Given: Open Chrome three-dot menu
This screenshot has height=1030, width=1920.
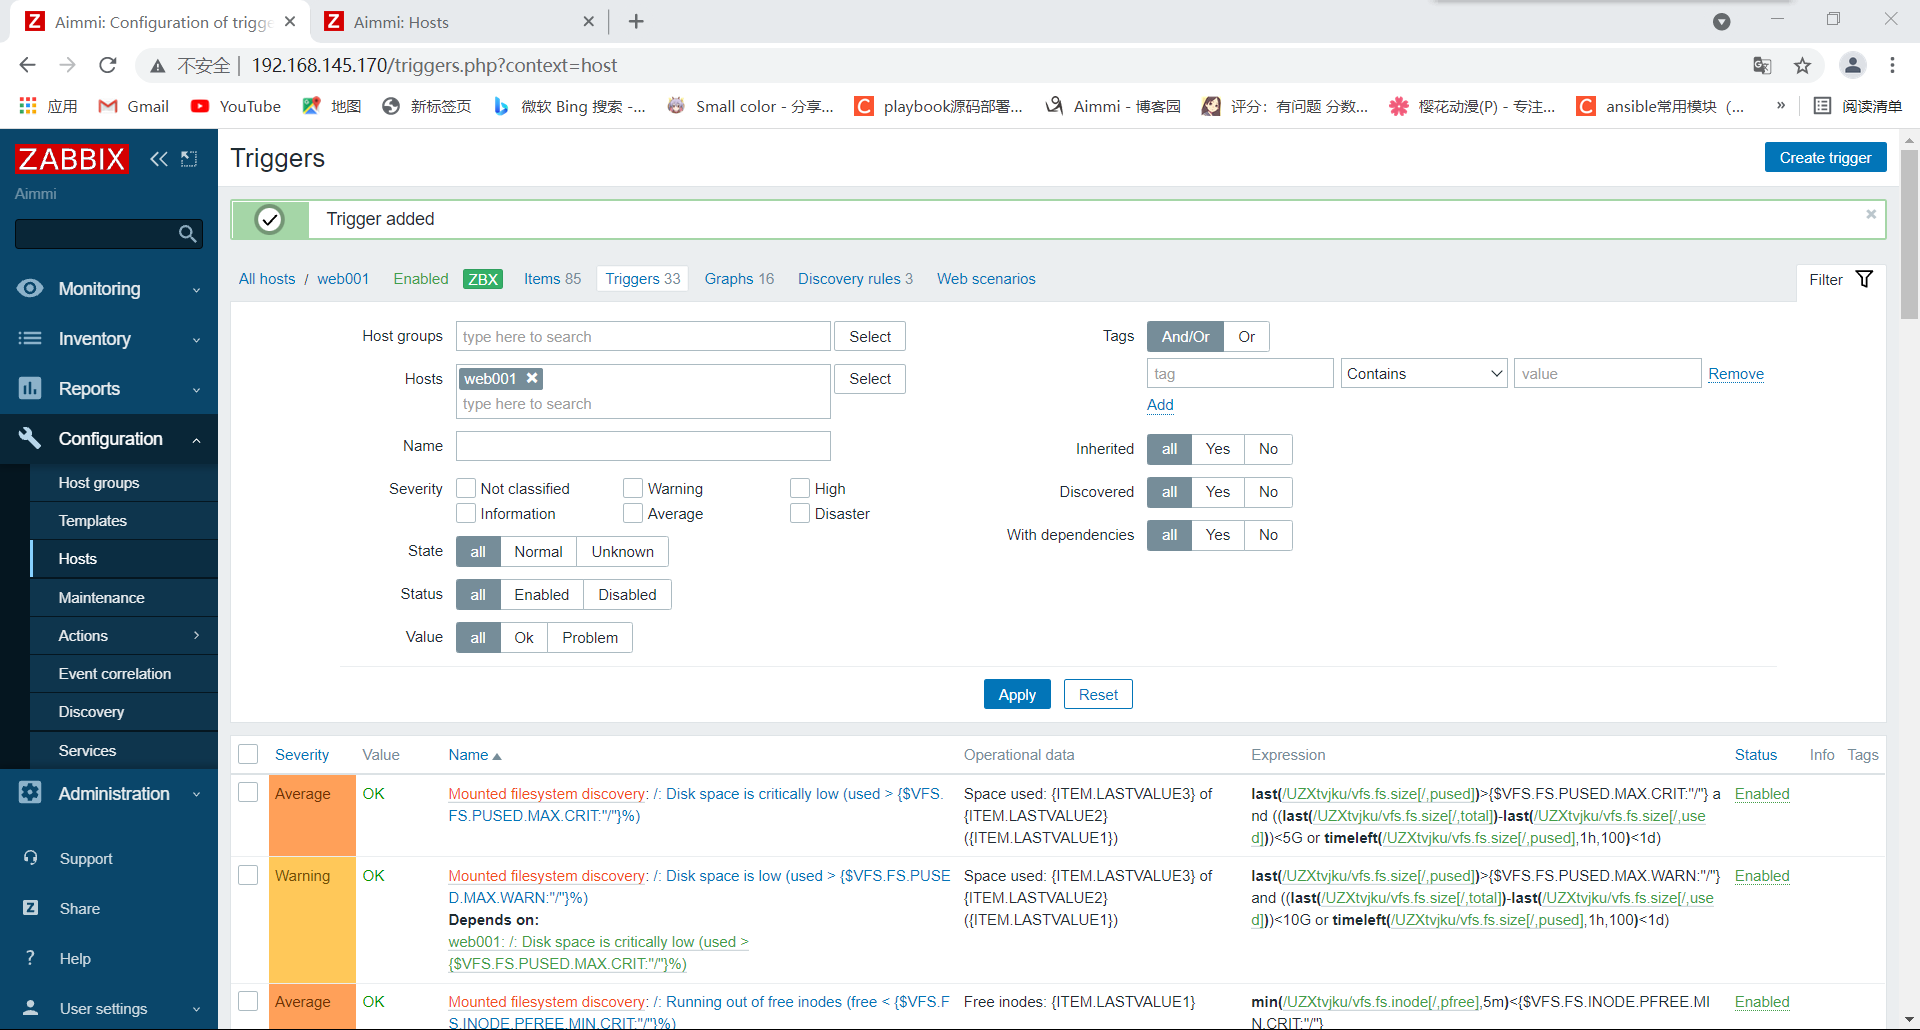Looking at the screenshot, I should (1892, 65).
